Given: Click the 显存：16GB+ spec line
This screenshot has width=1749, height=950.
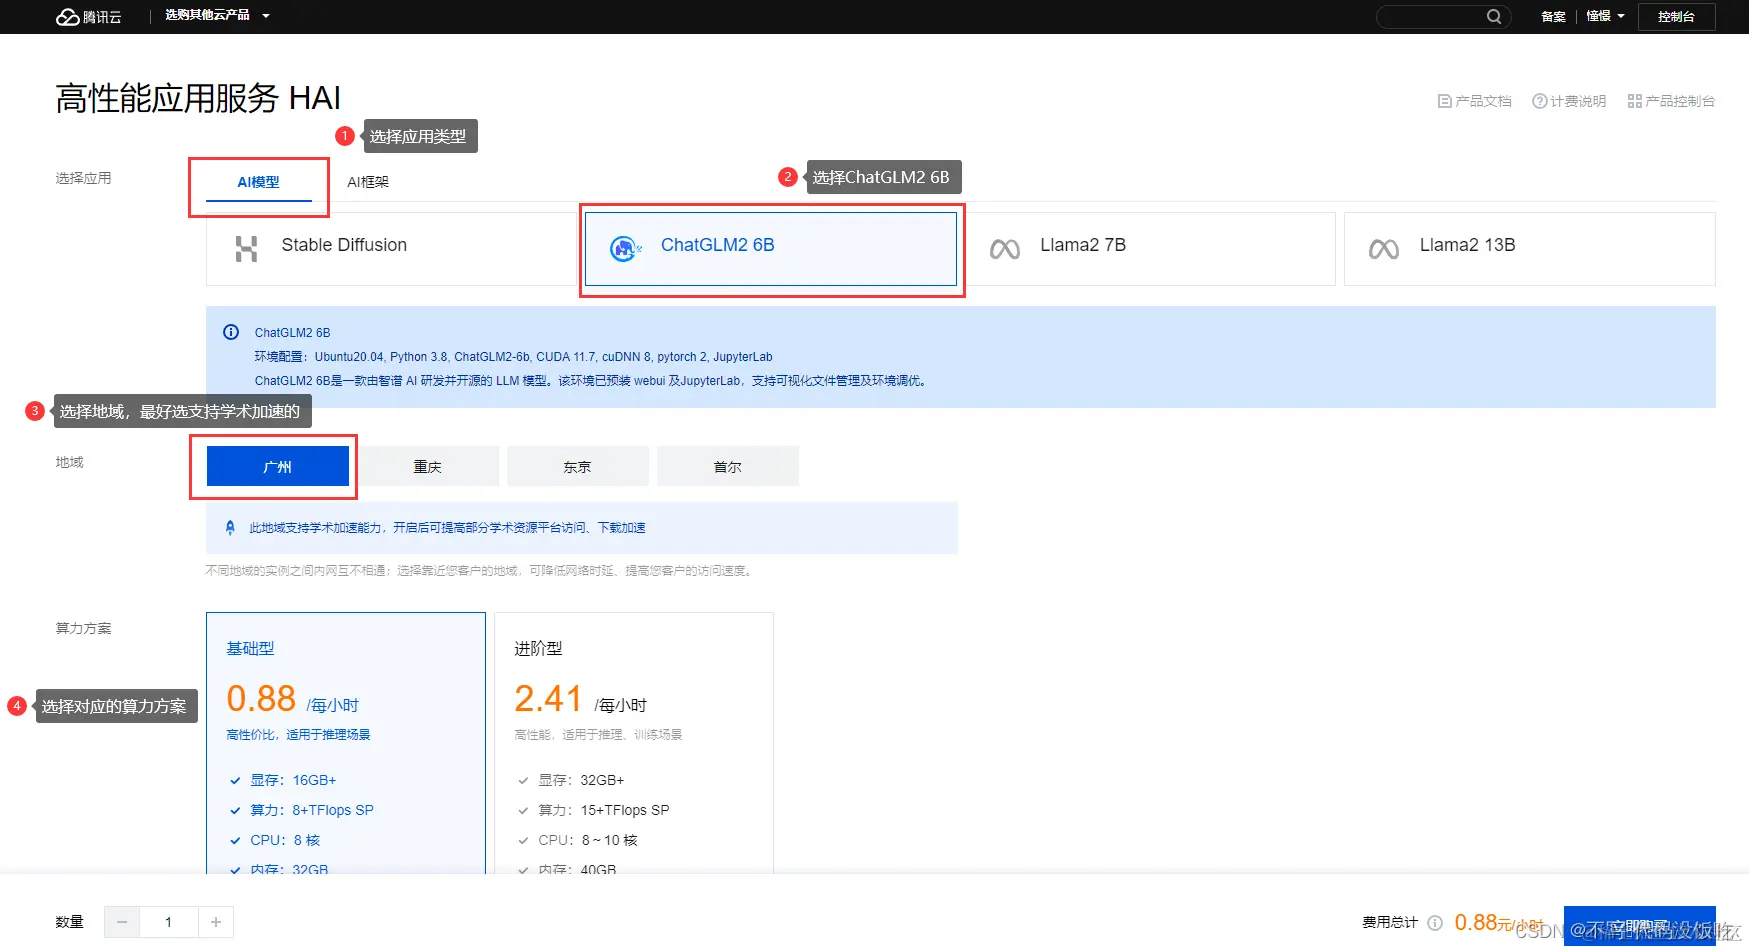Looking at the screenshot, I should [293, 780].
